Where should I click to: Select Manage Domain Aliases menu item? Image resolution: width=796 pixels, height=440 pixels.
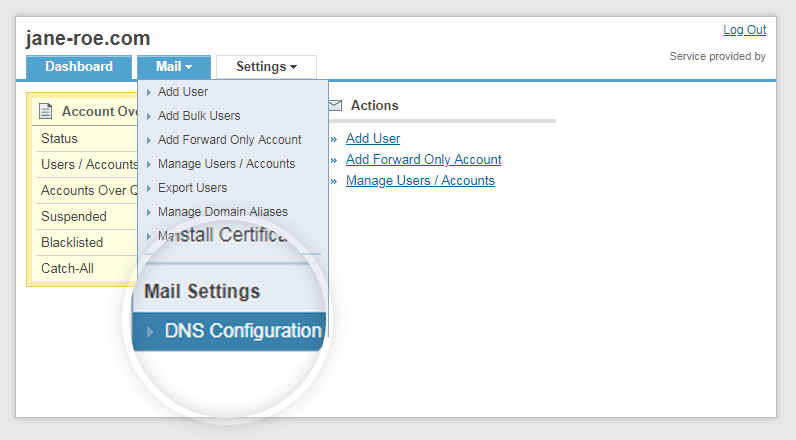click(222, 212)
